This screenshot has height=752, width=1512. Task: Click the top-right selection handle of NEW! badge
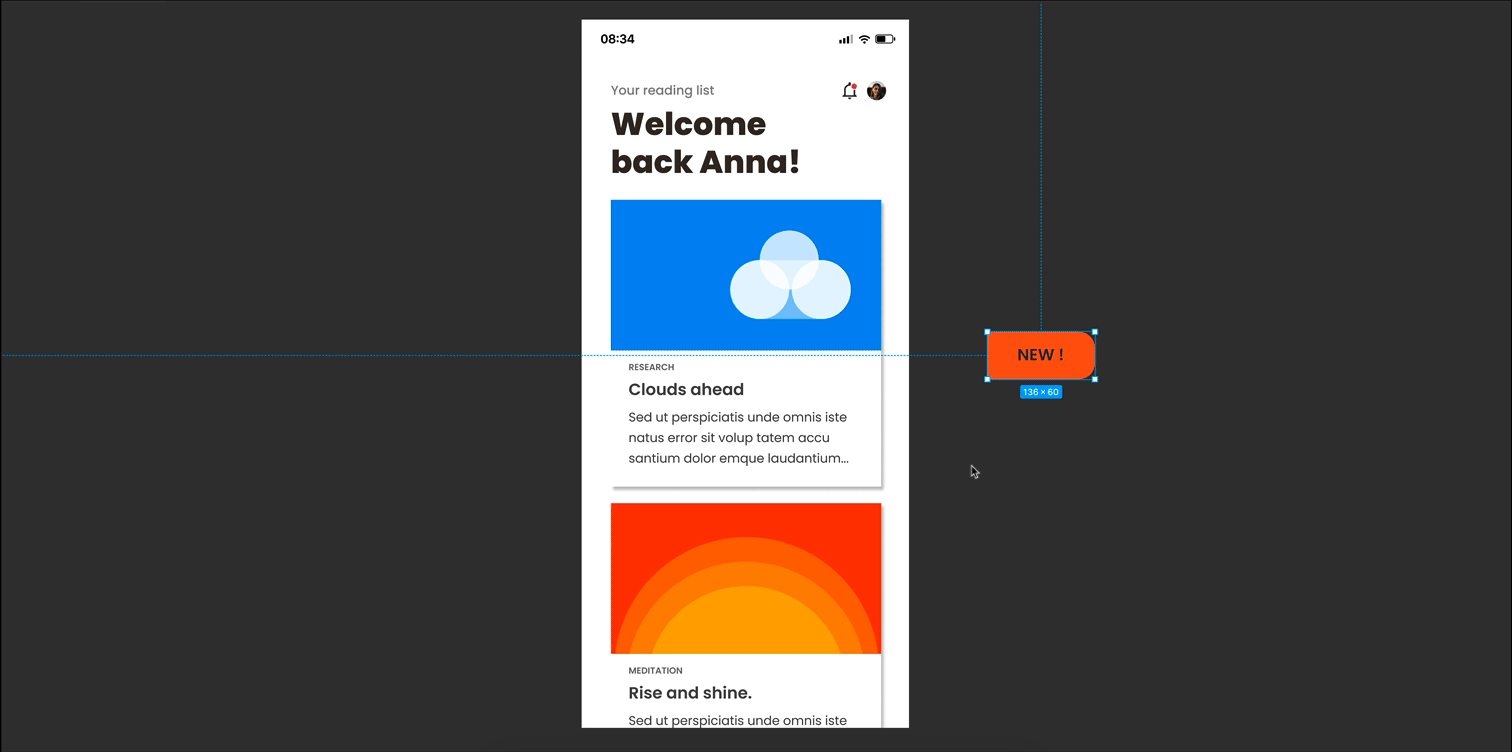tap(1094, 332)
